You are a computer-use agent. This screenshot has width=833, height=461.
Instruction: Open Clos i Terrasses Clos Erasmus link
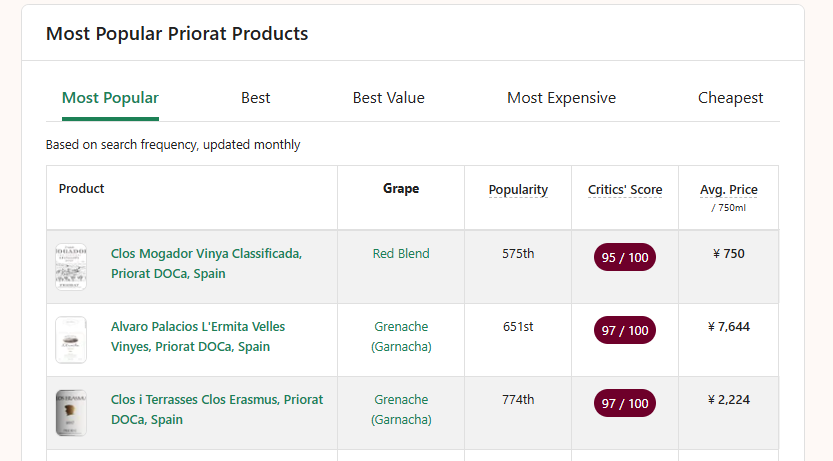pyautogui.click(x=217, y=410)
